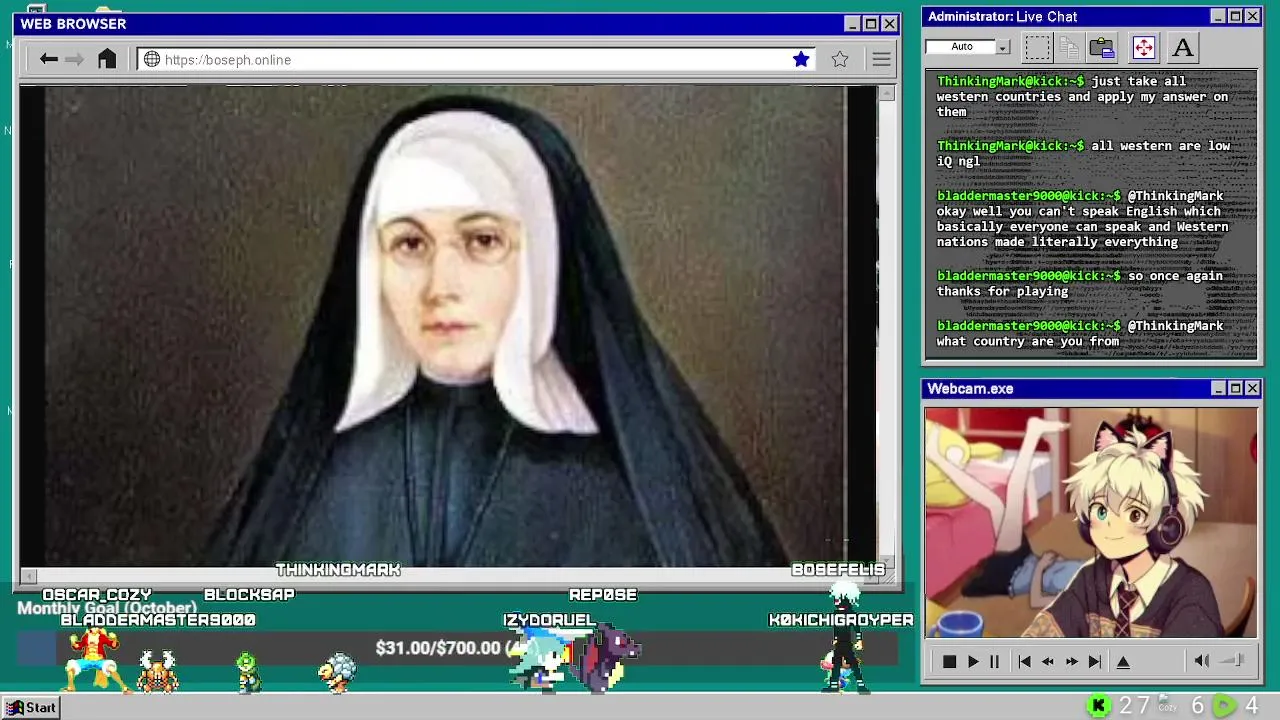1280x720 pixels.
Task: Click the red four-arrow move icon
Action: pyautogui.click(x=1143, y=47)
